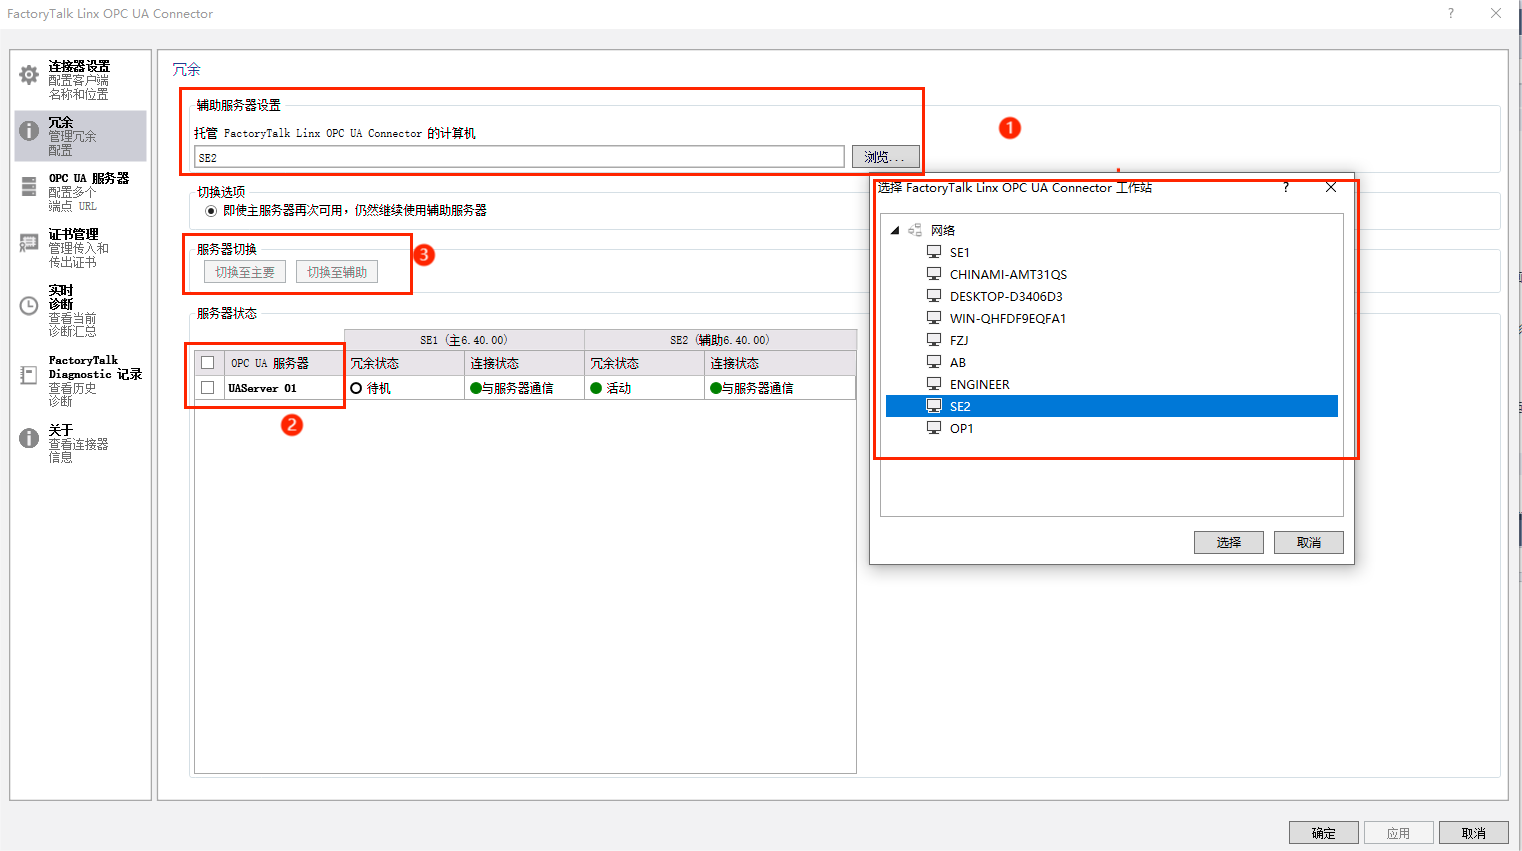The height and width of the screenshot is (851, 1522).
Task: Click the computer icon beside SE1
Action: 934,252
